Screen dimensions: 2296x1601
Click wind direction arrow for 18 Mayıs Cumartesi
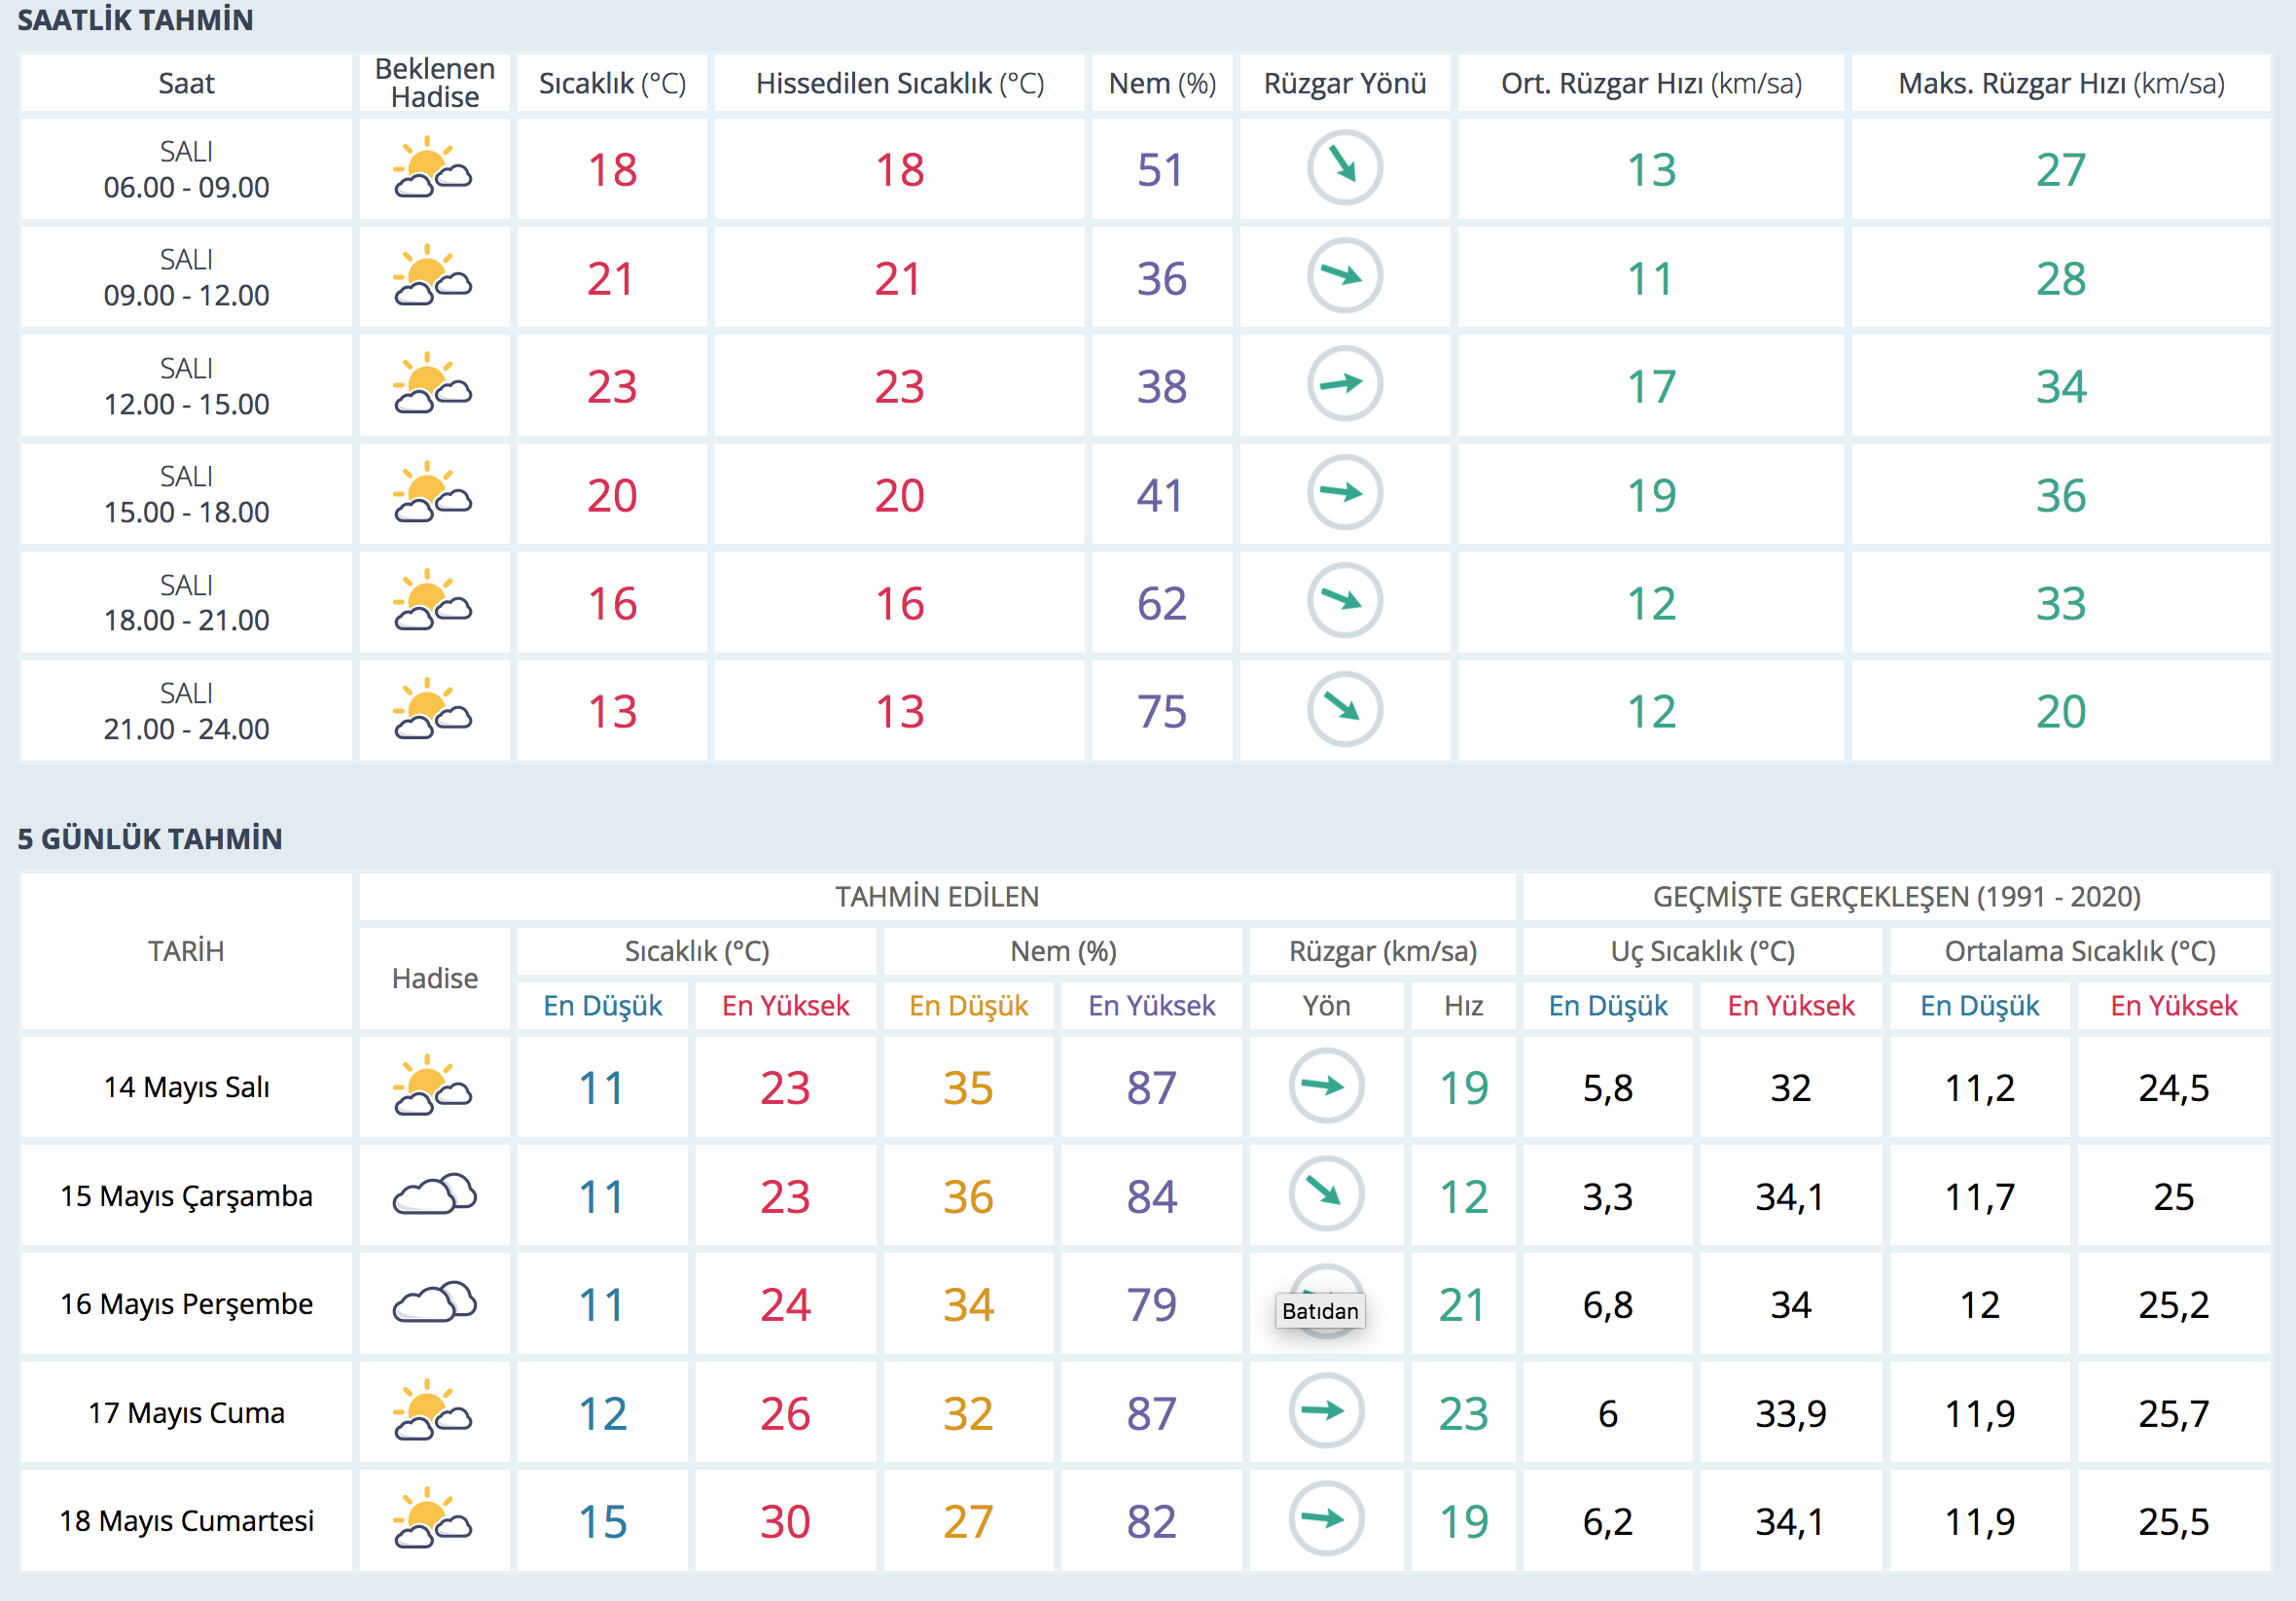pos(1326,1519)
